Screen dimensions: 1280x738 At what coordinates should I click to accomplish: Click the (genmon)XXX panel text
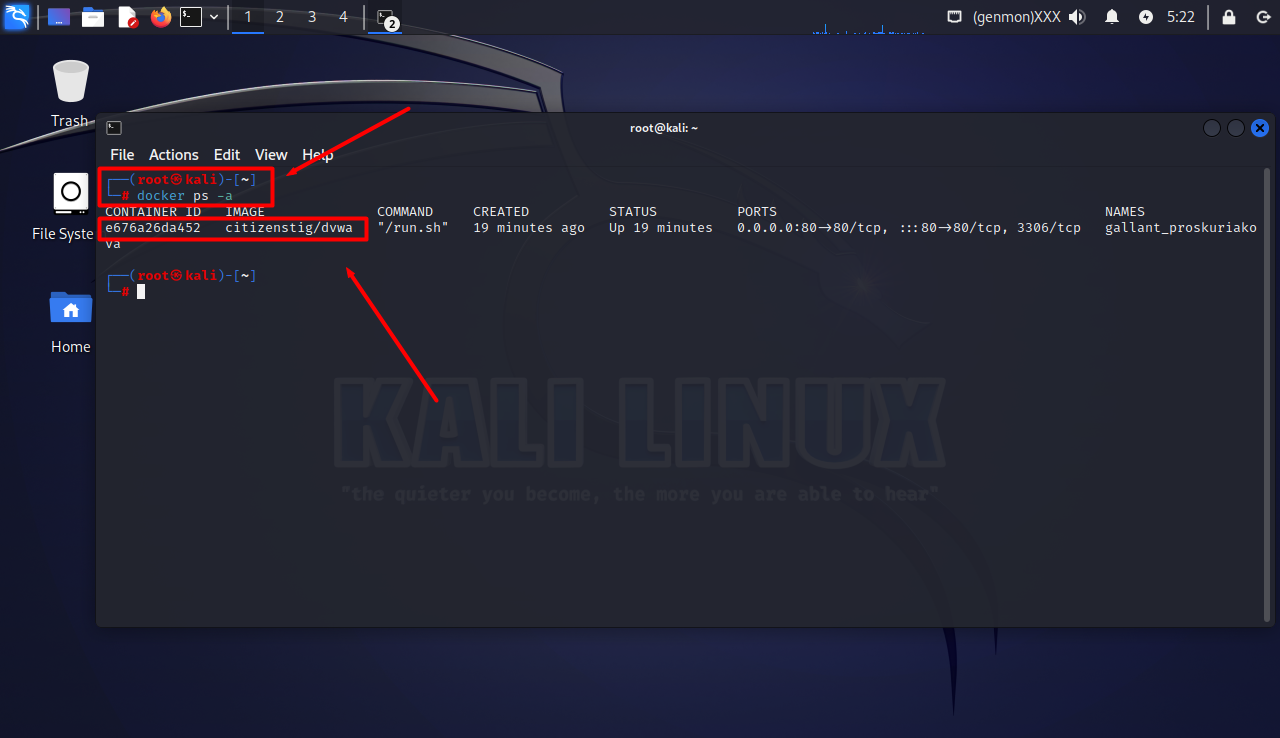[x=1016, y=17]
